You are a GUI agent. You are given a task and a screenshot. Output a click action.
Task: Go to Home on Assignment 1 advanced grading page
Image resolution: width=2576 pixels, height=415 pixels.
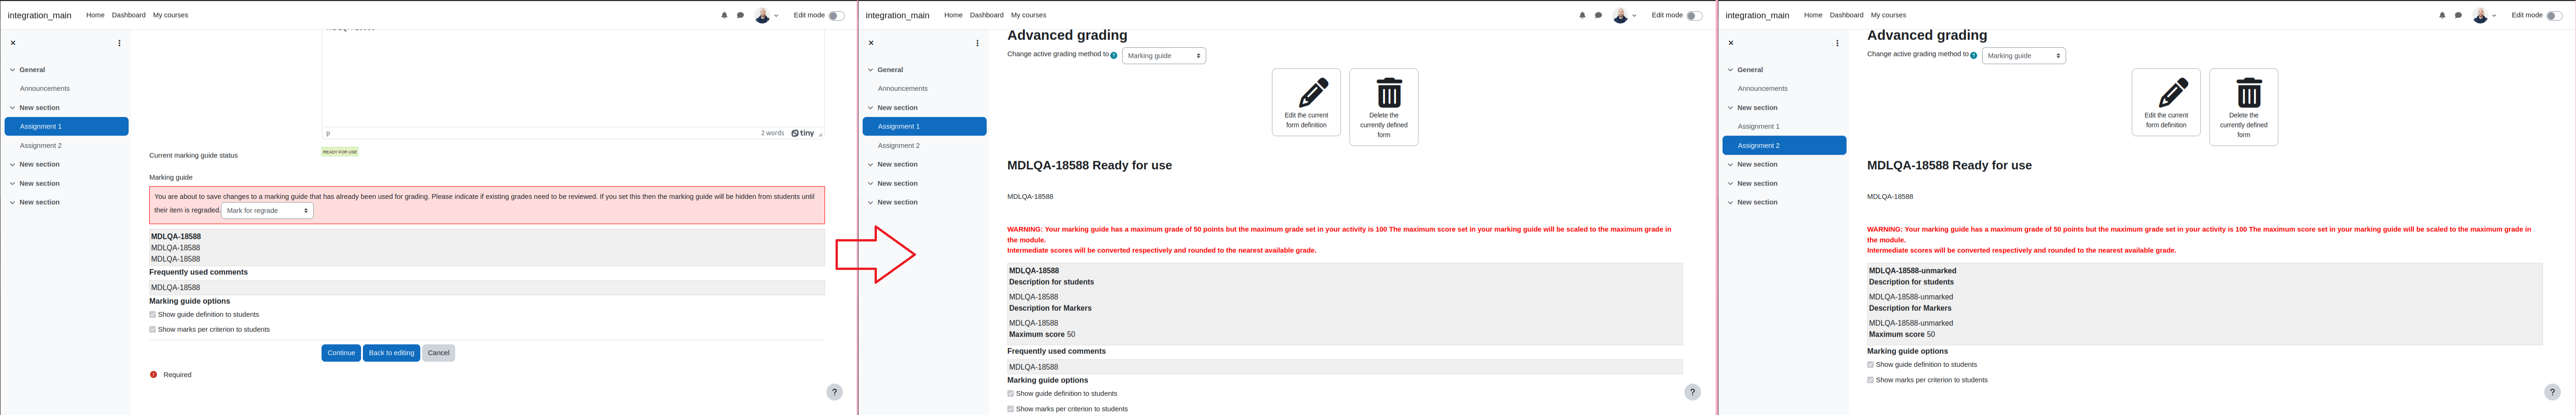coord(953,15)
